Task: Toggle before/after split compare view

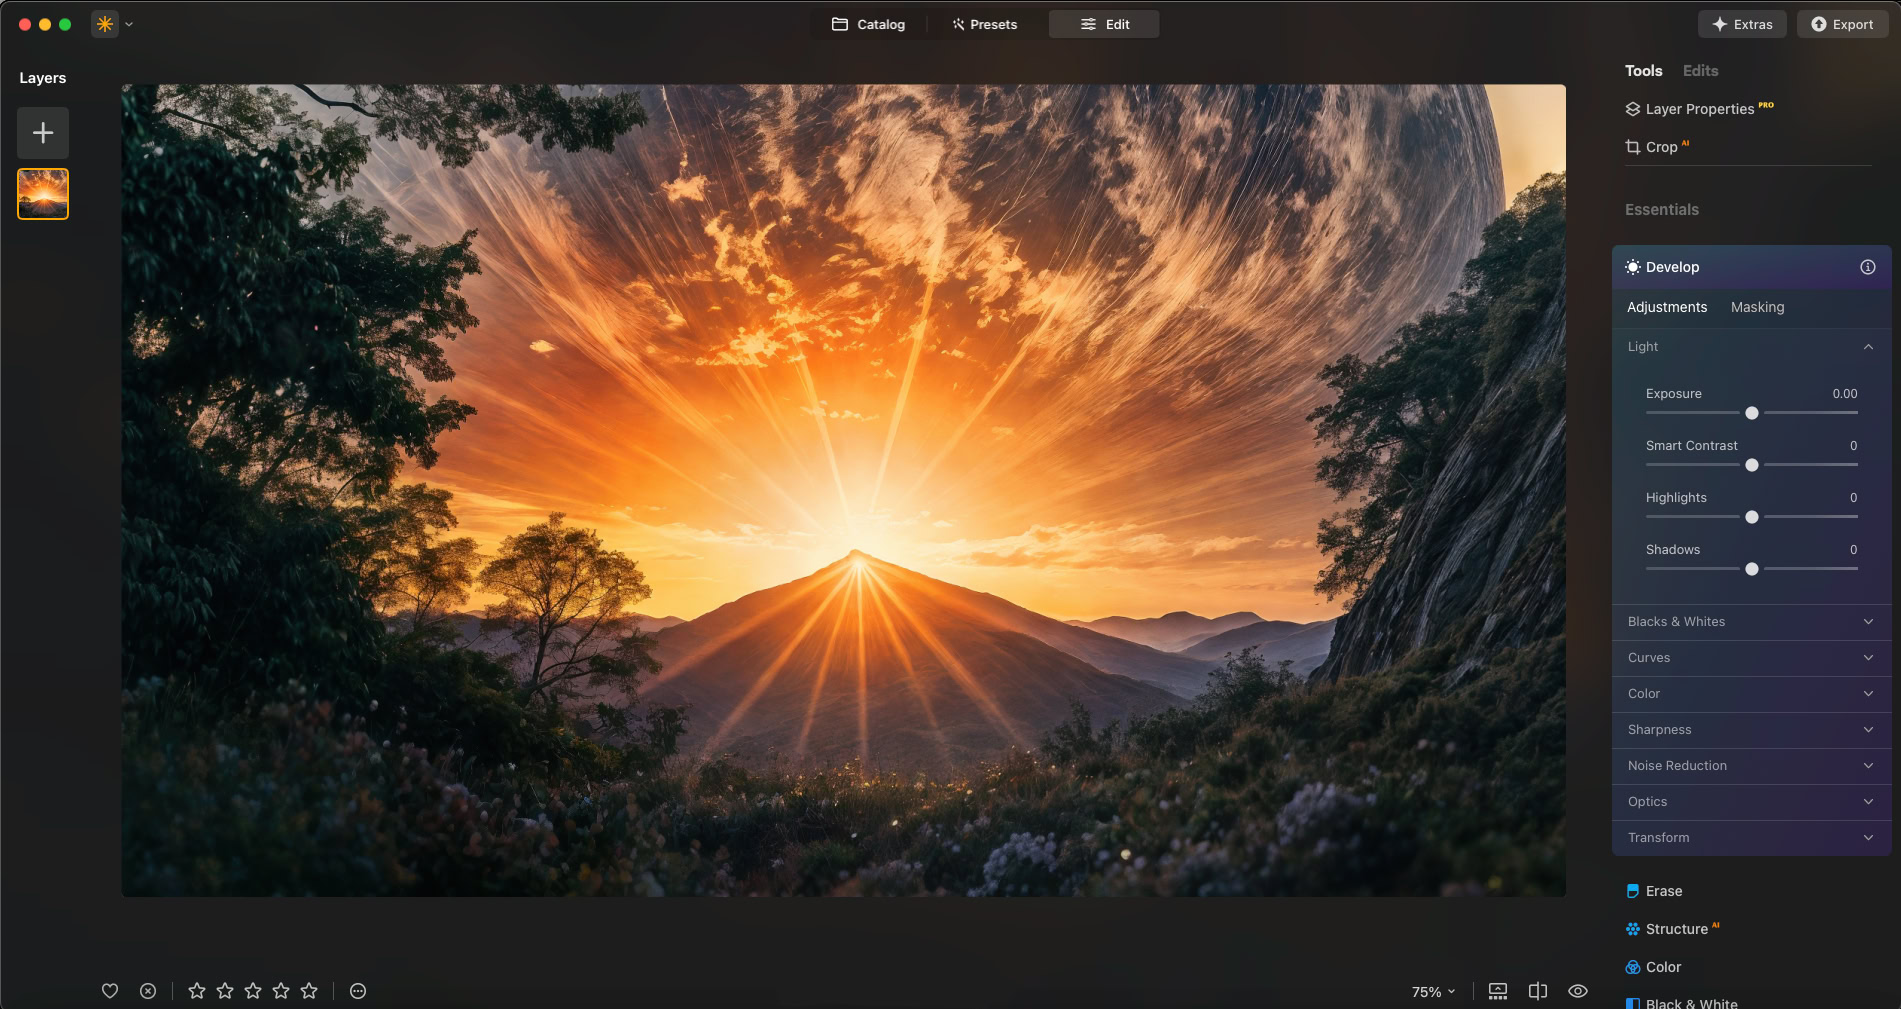Action: coord(1537,991)
